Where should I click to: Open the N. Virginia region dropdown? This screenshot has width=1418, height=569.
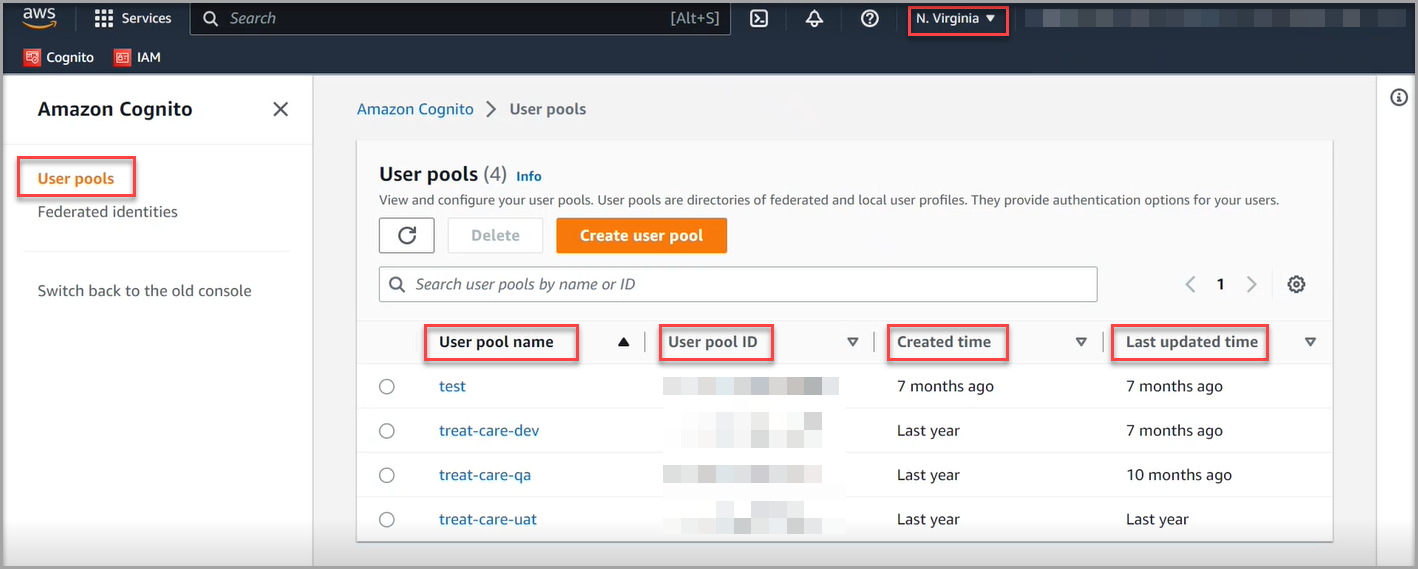[x=957, y=18]
